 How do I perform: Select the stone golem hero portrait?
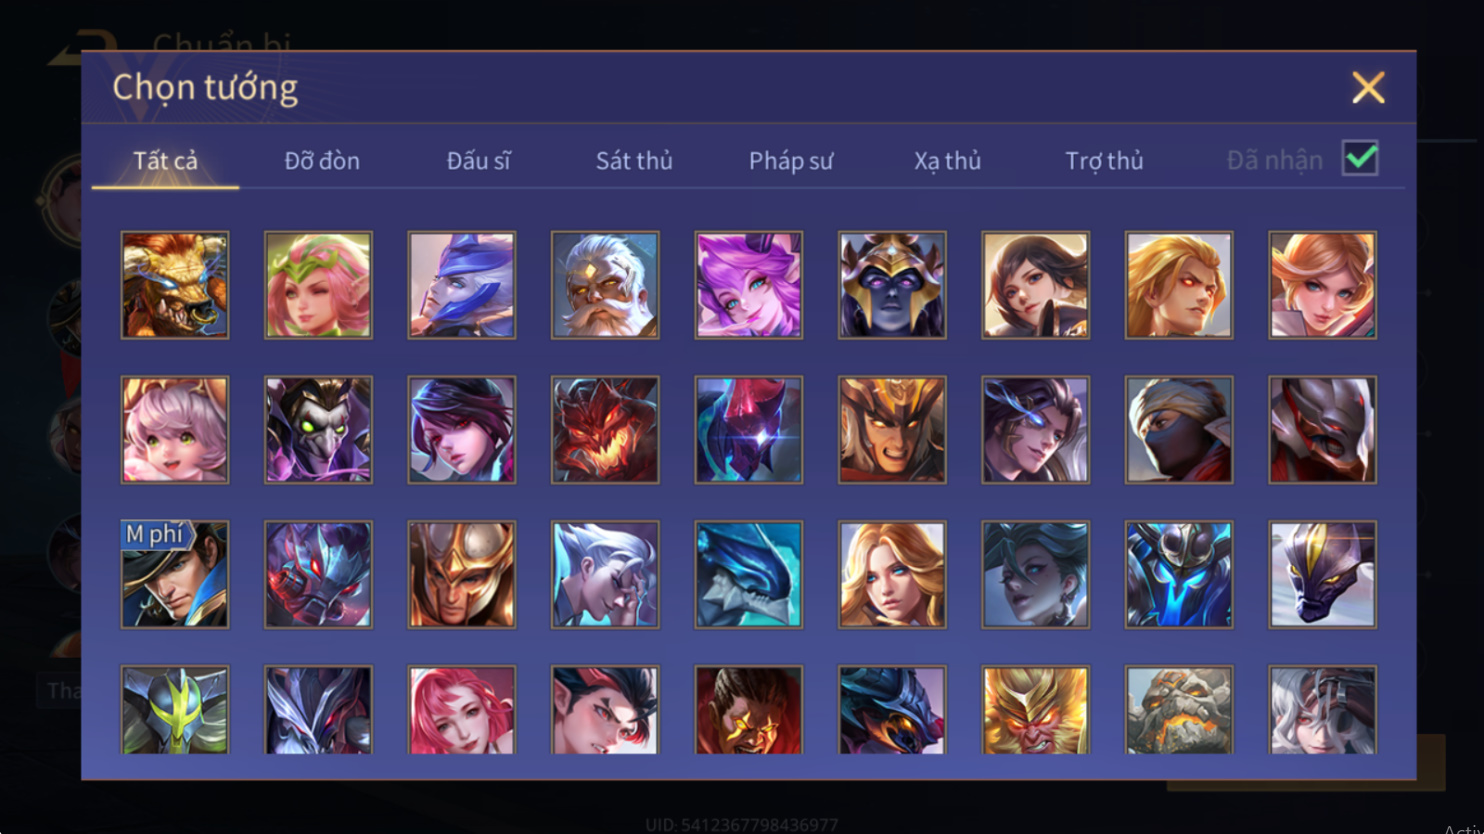(x=1179, y=709)
